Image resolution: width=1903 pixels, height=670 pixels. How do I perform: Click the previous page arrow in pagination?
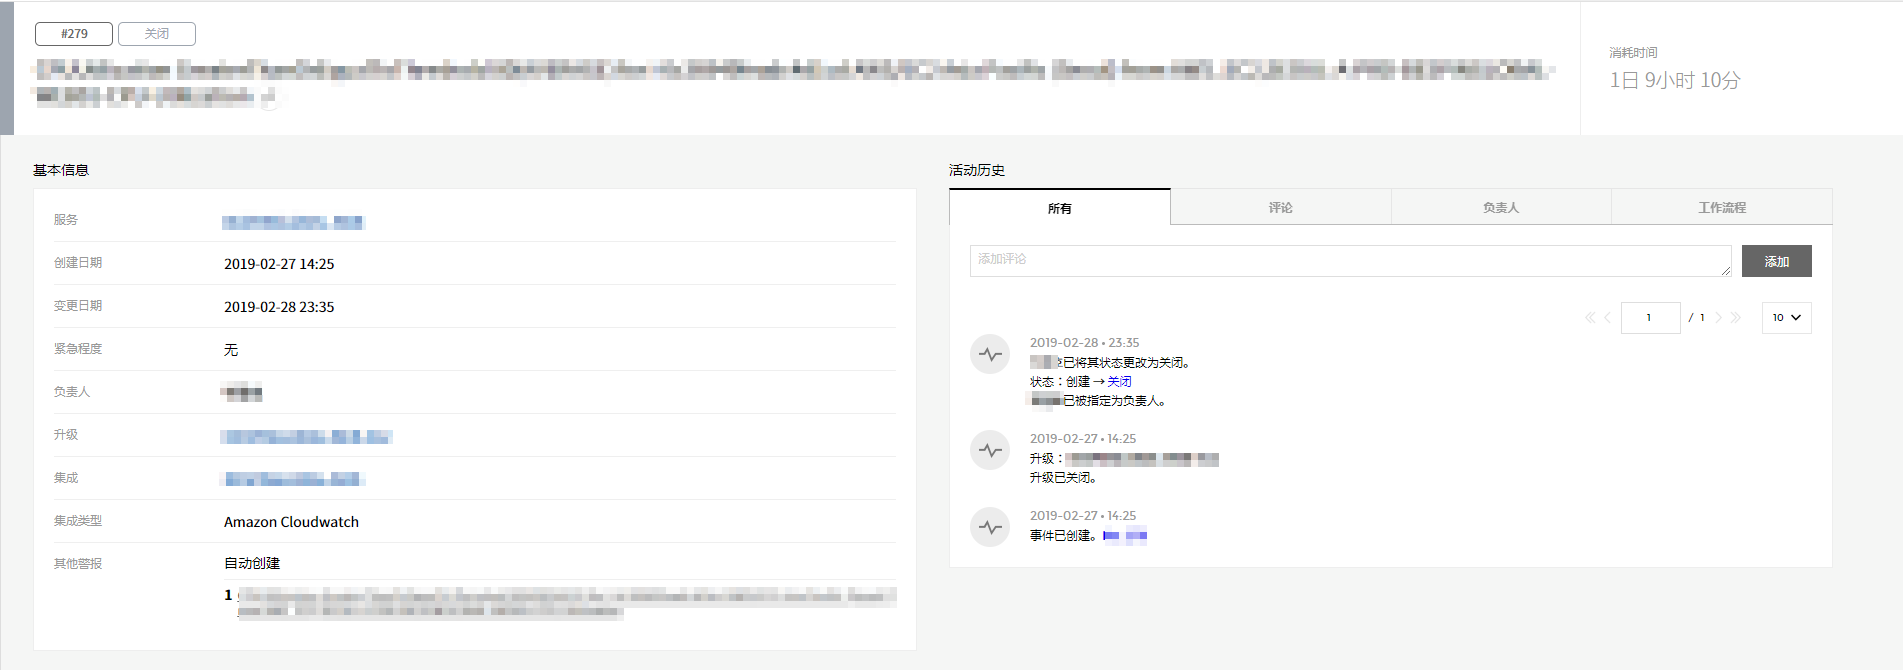(x=1607, y=318)
